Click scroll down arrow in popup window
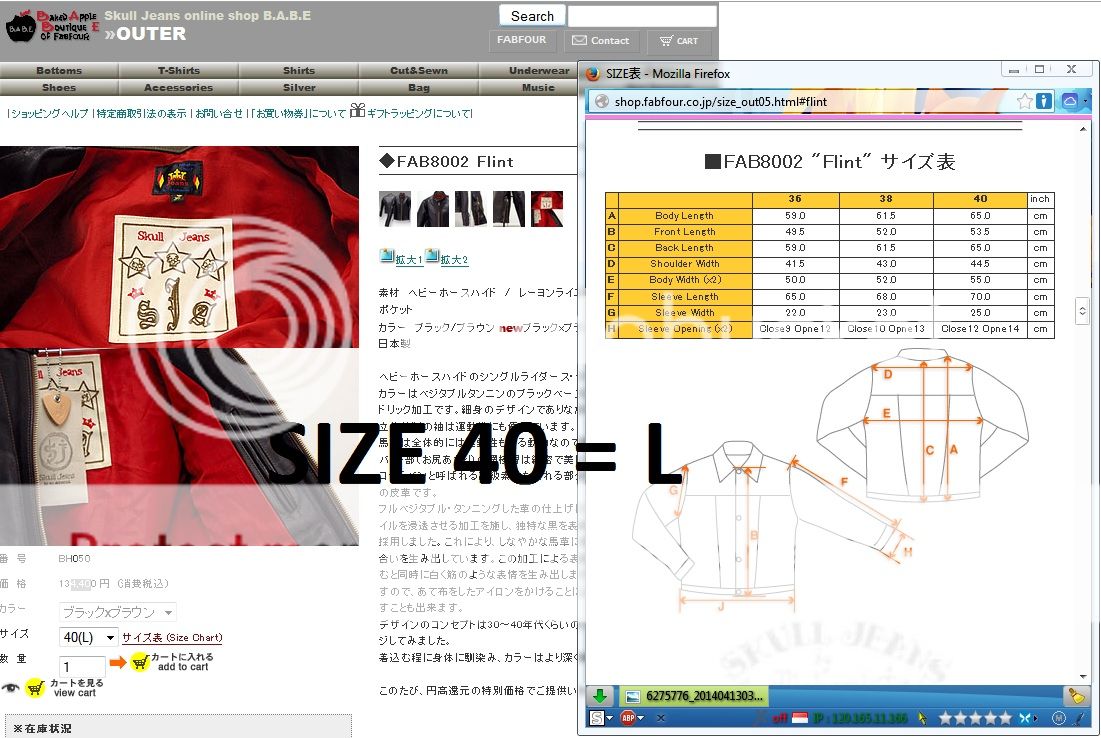This screenshot has width=1101, height=738. 1083,676
